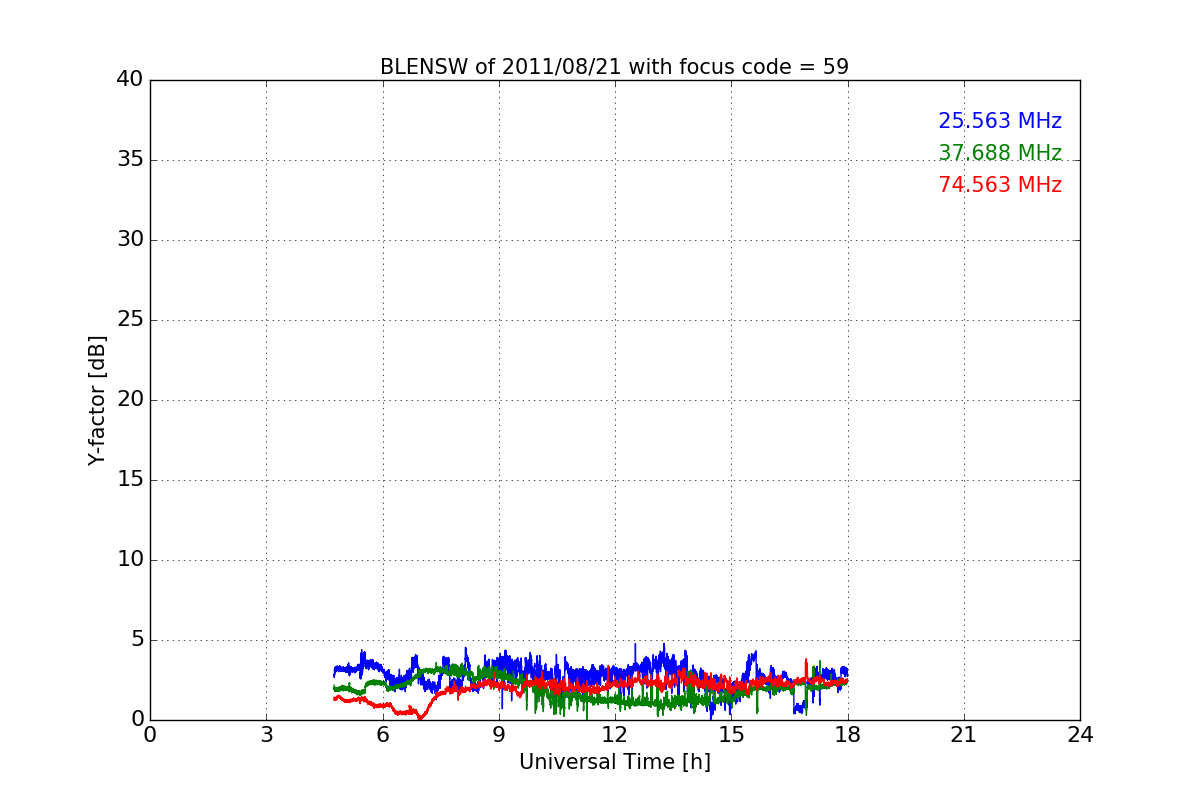Click y-axis tick label '25'
1200x800 pixels.
click(x=130, y=320)
